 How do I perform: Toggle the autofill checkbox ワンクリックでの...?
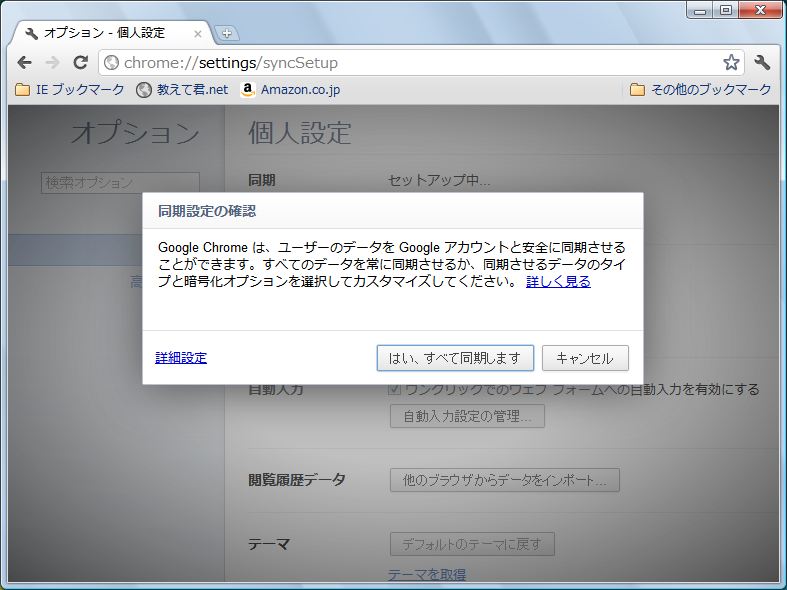[394, 389]
